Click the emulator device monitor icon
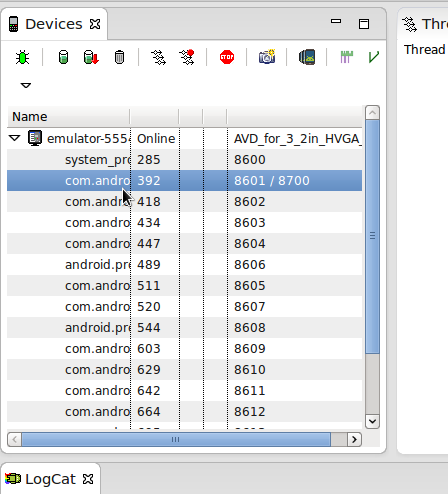The image size is (448, 494). (x=35, y=138)
